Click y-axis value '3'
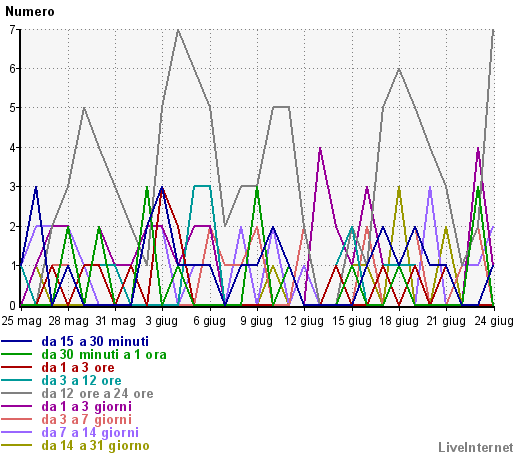Screen dimensions: 520x457 point(12,187)
